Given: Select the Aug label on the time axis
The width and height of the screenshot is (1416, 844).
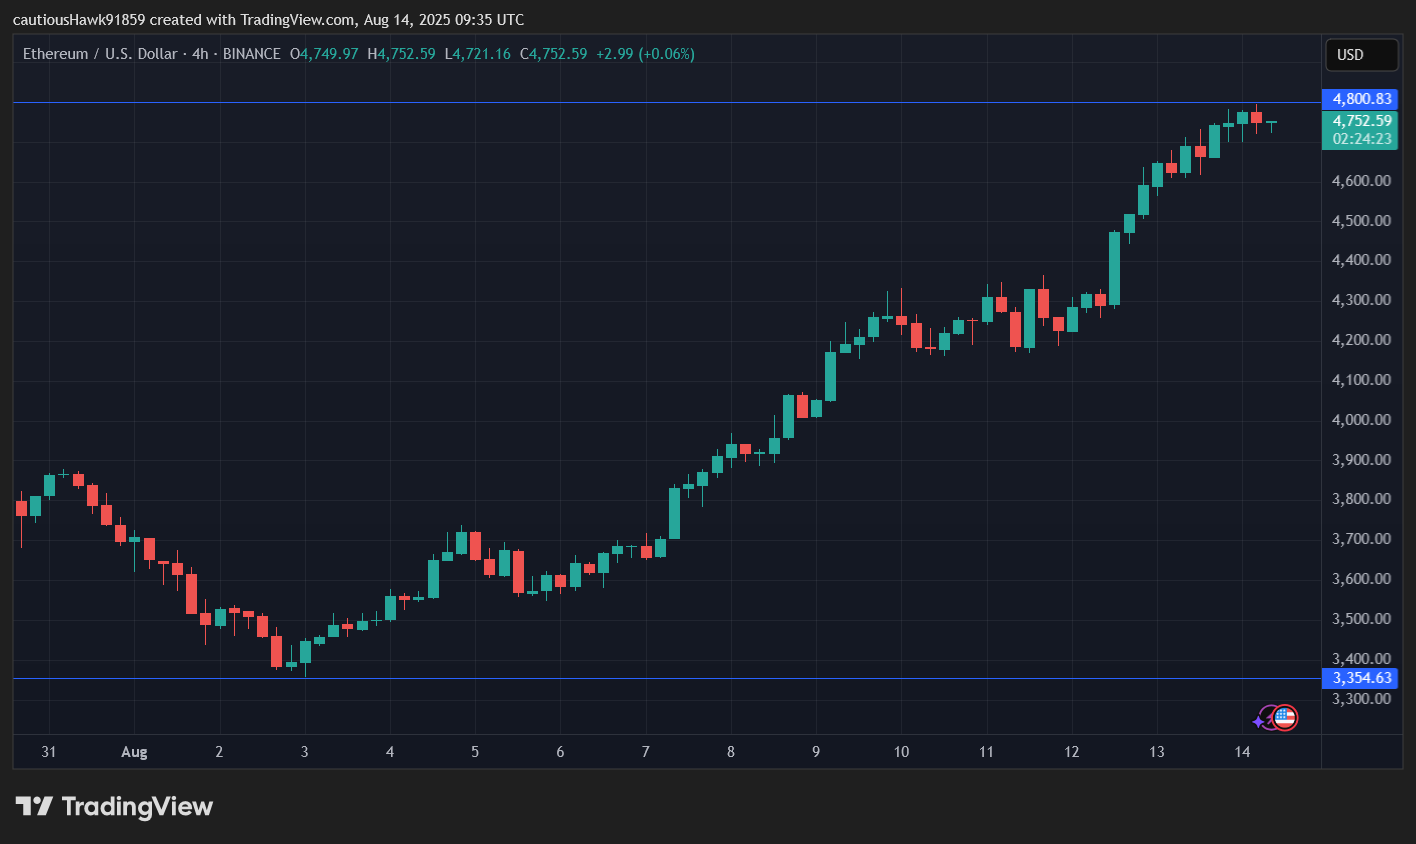Looking at the screenshot, I should point(134,751).
